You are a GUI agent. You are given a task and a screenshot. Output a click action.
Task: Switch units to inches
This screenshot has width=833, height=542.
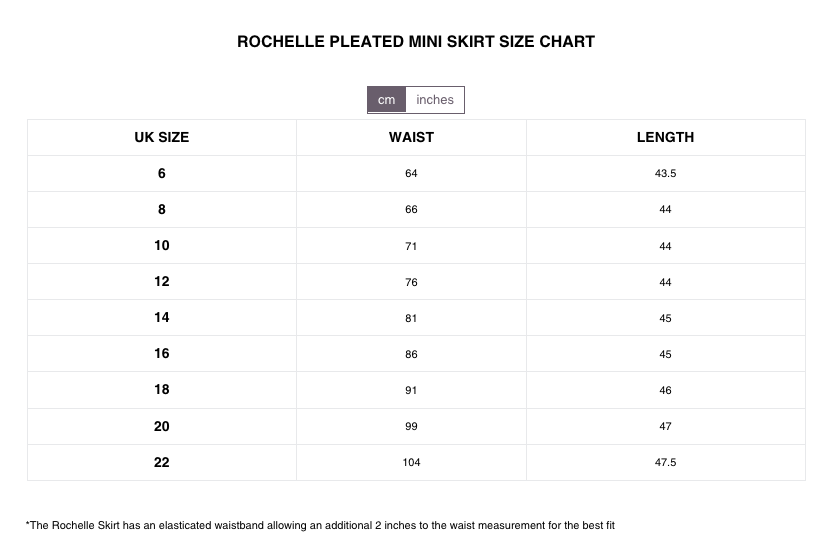(x=435, y=100)
